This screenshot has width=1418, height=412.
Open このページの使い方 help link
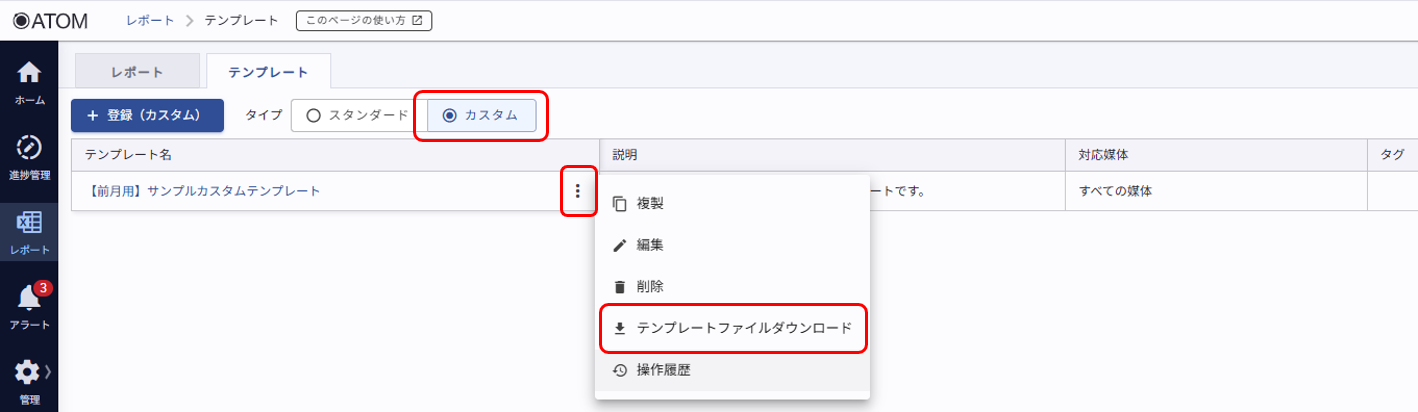(364, 20)
